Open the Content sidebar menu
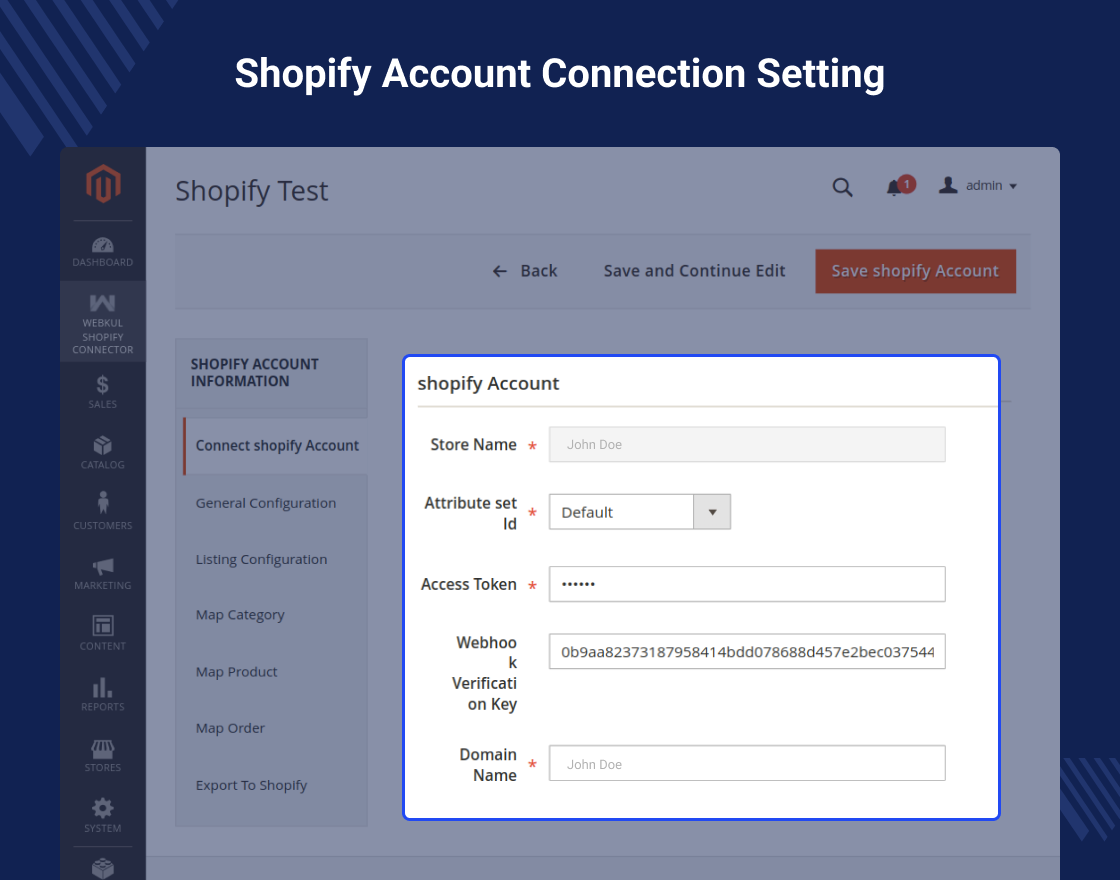Viewport: 1120px width, 880px height. click(103, 633)
